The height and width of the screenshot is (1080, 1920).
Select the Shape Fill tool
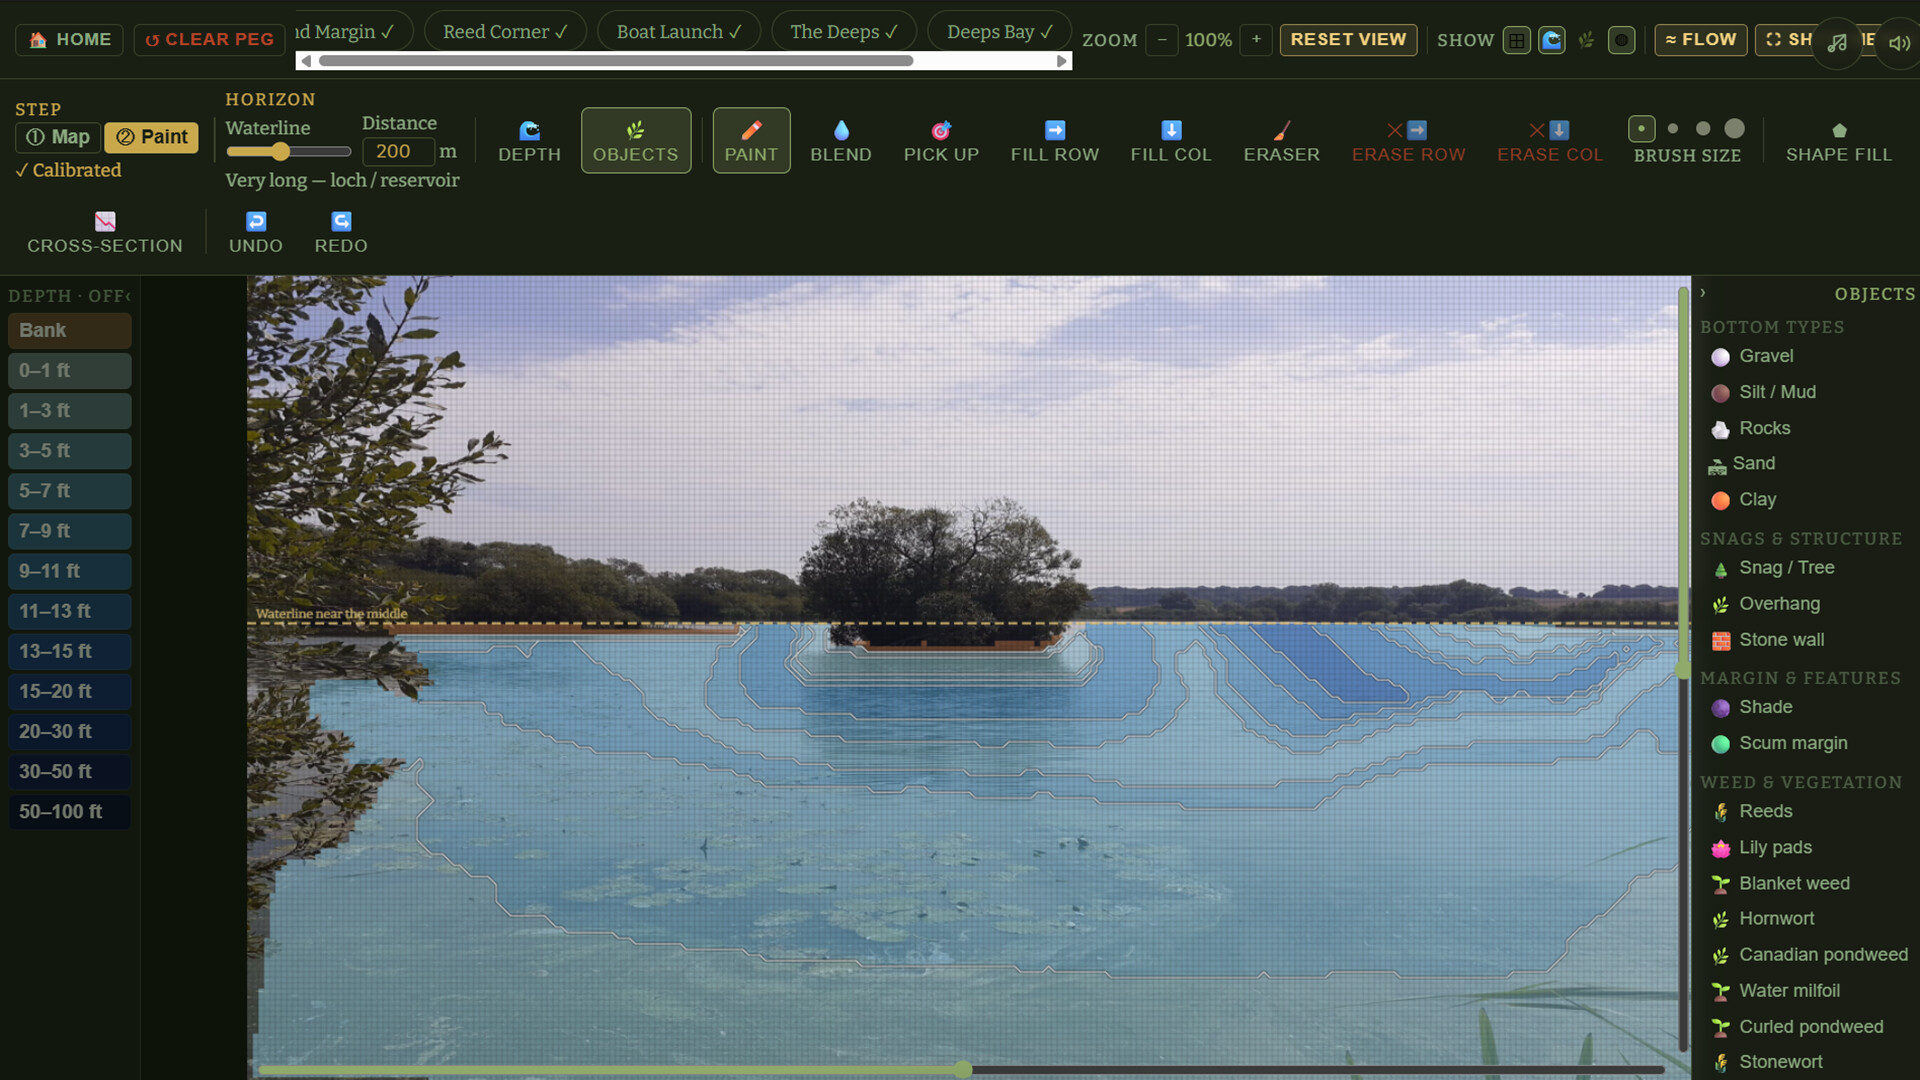1838,141
